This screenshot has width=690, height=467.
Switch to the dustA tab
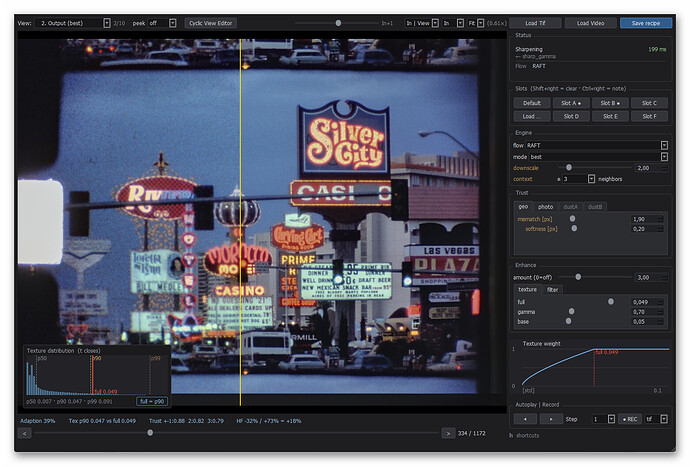tap(570, 206)
